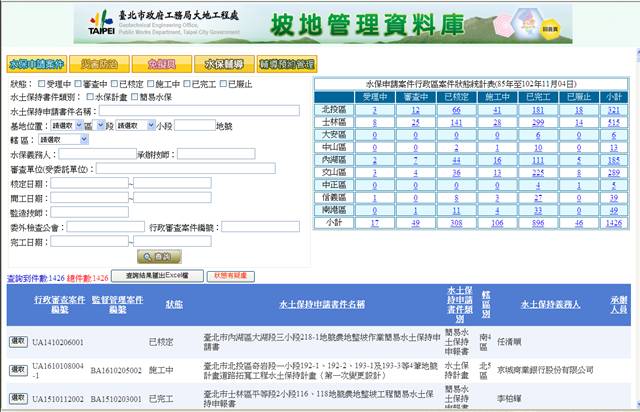Open 北投區 已完工 count 181
The height and width of the screenshot is (412, 640).
538,110
